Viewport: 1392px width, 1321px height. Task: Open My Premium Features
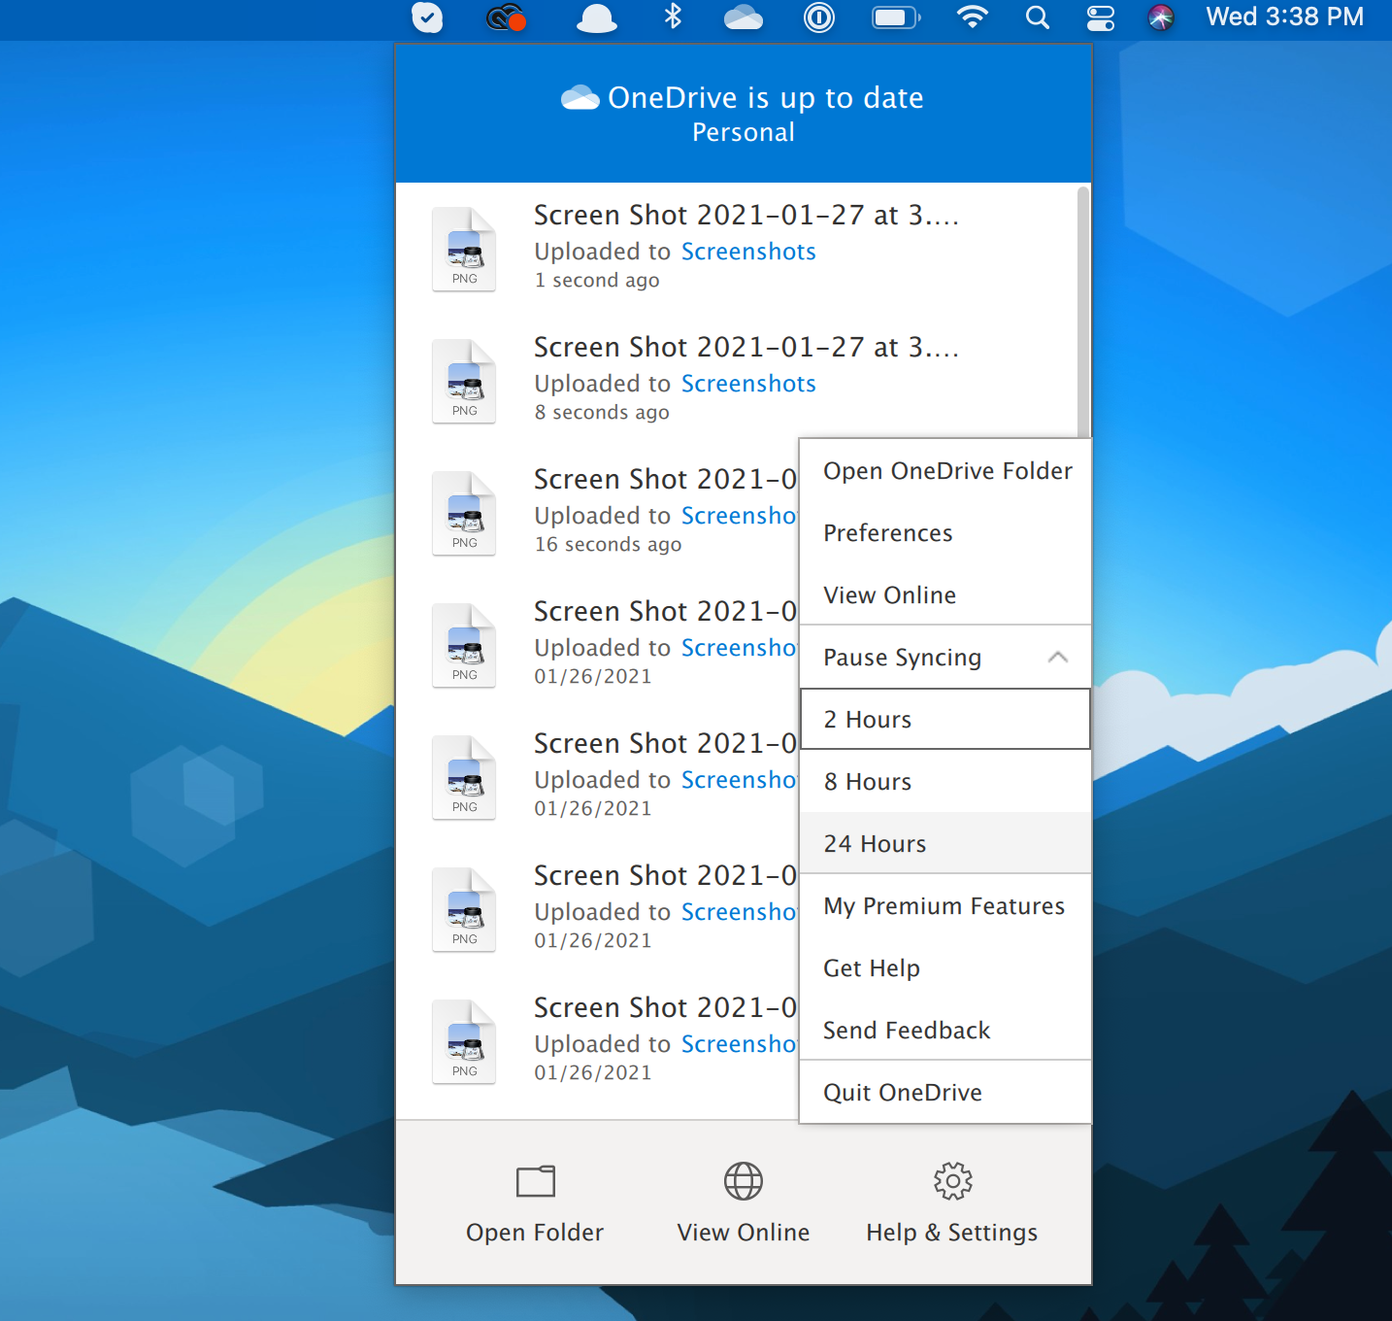point(943,906)
